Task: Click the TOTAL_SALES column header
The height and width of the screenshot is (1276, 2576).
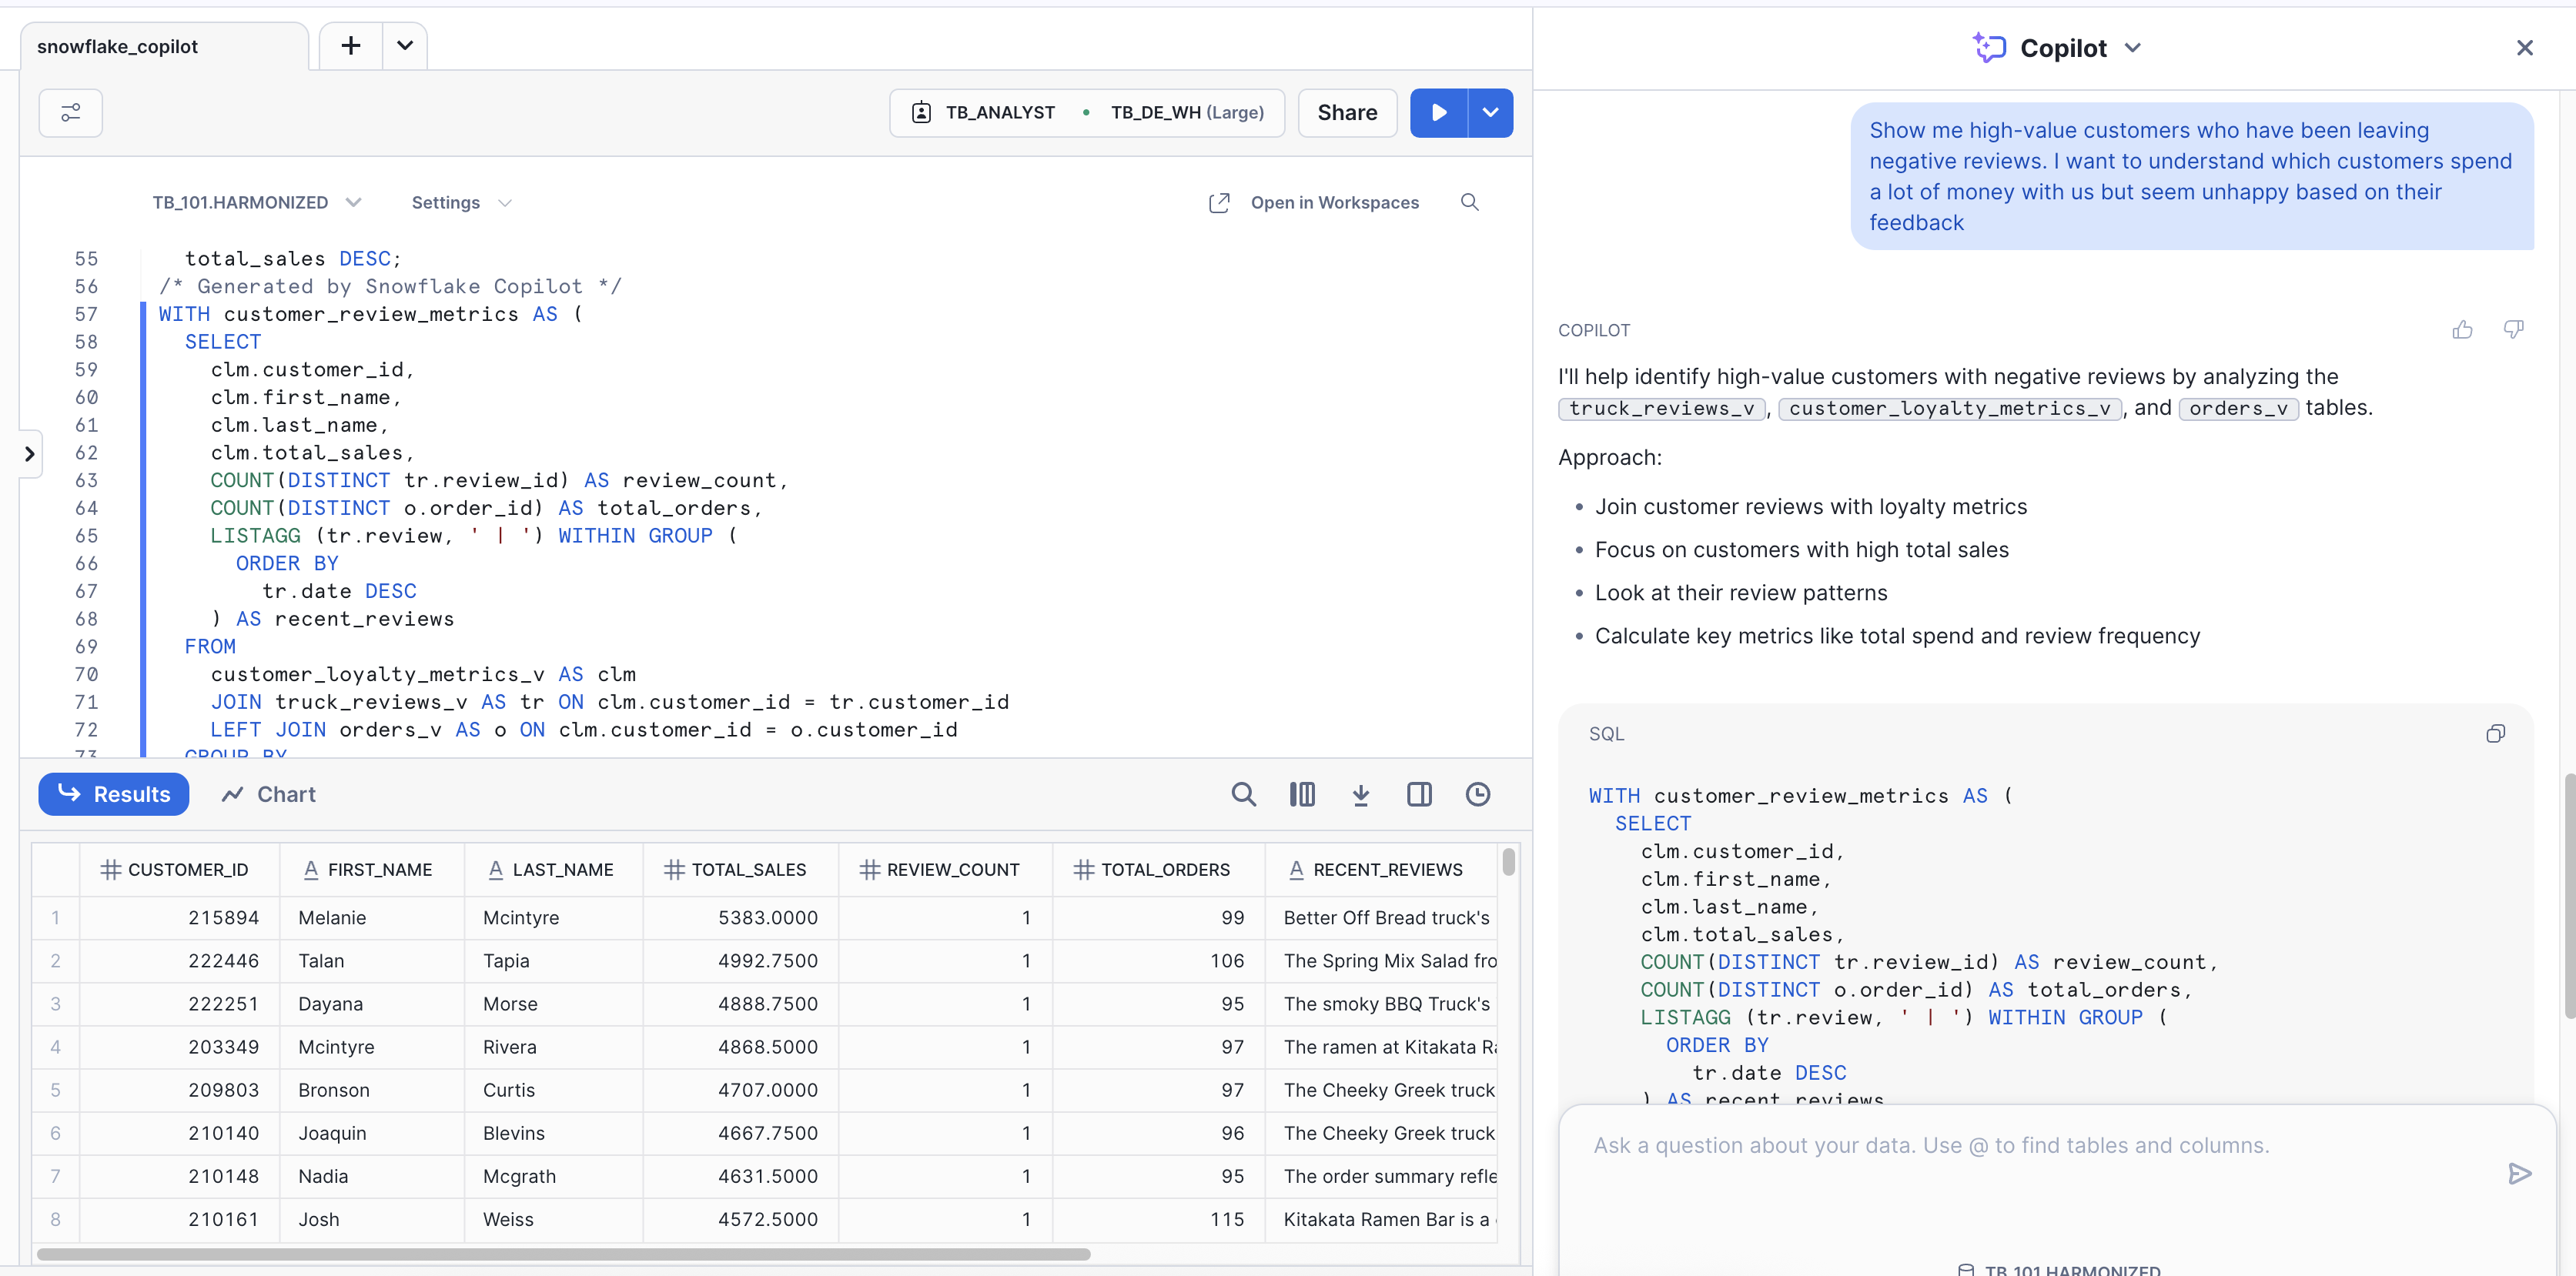Action: [740, 870]
